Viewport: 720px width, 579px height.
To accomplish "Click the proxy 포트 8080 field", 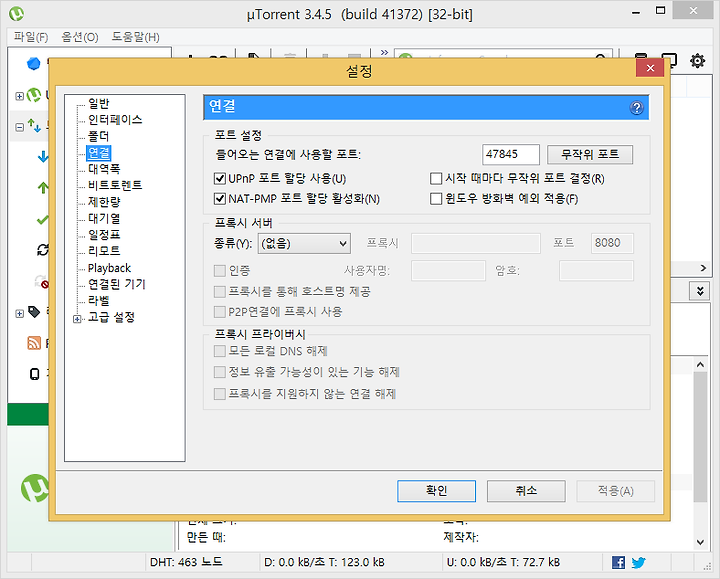I will 612,243.
